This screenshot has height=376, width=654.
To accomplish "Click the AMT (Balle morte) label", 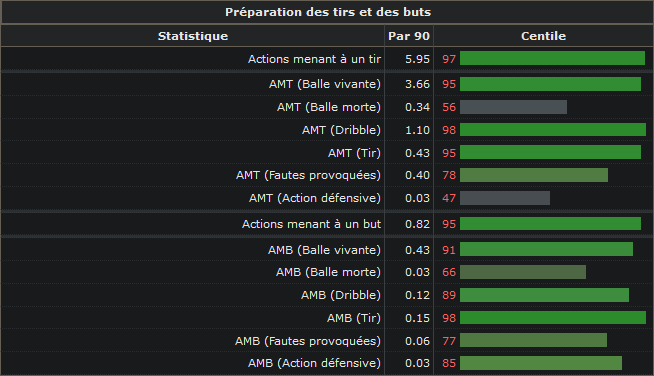I will coord(329,107).
